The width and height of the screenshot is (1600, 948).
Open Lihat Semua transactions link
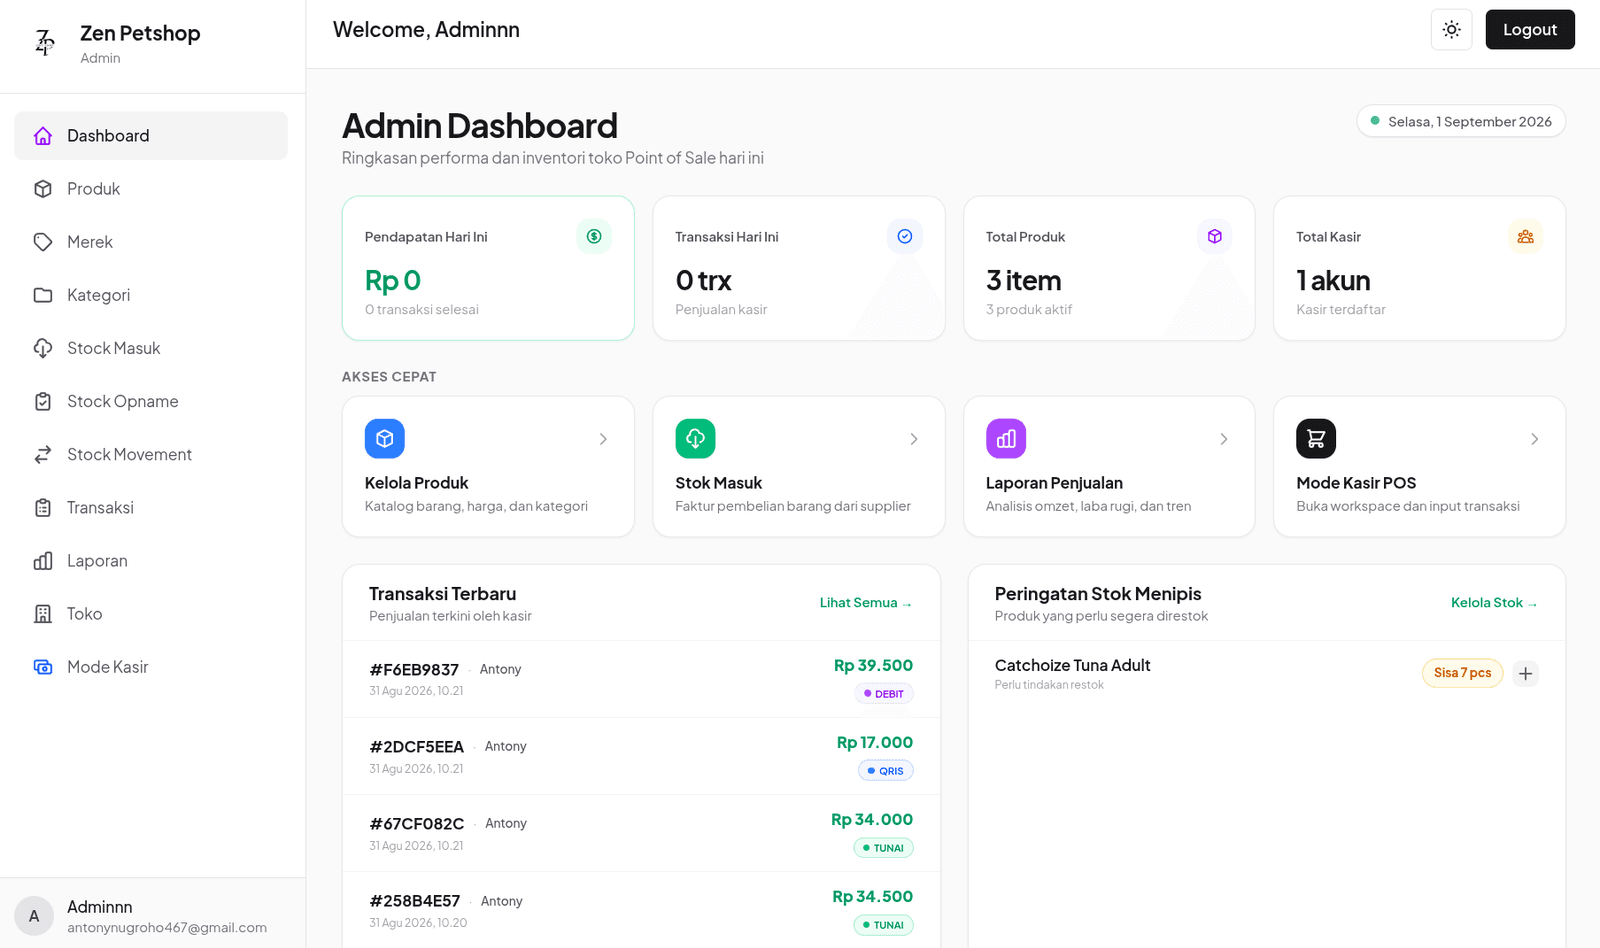point(866,603)
